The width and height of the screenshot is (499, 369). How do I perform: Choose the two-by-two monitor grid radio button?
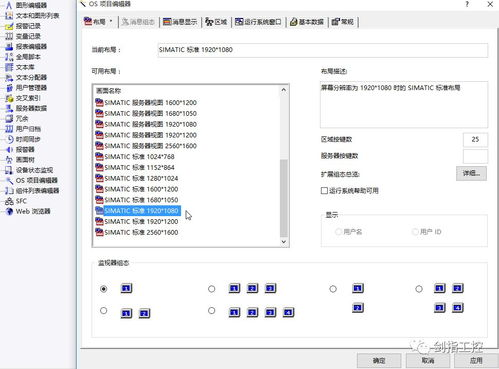419,289
